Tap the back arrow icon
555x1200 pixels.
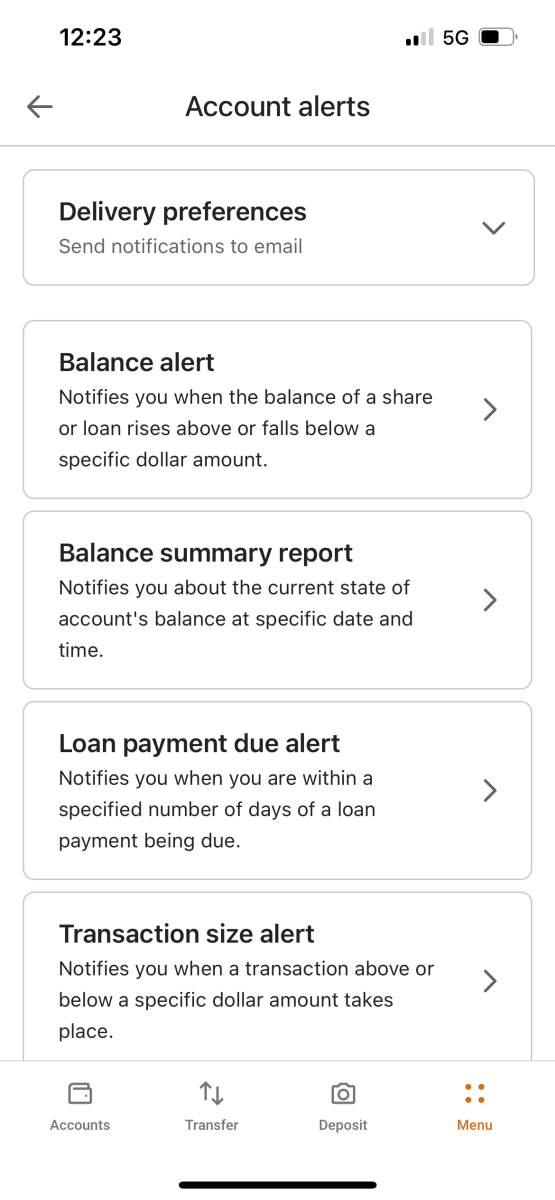coord(40,107)
